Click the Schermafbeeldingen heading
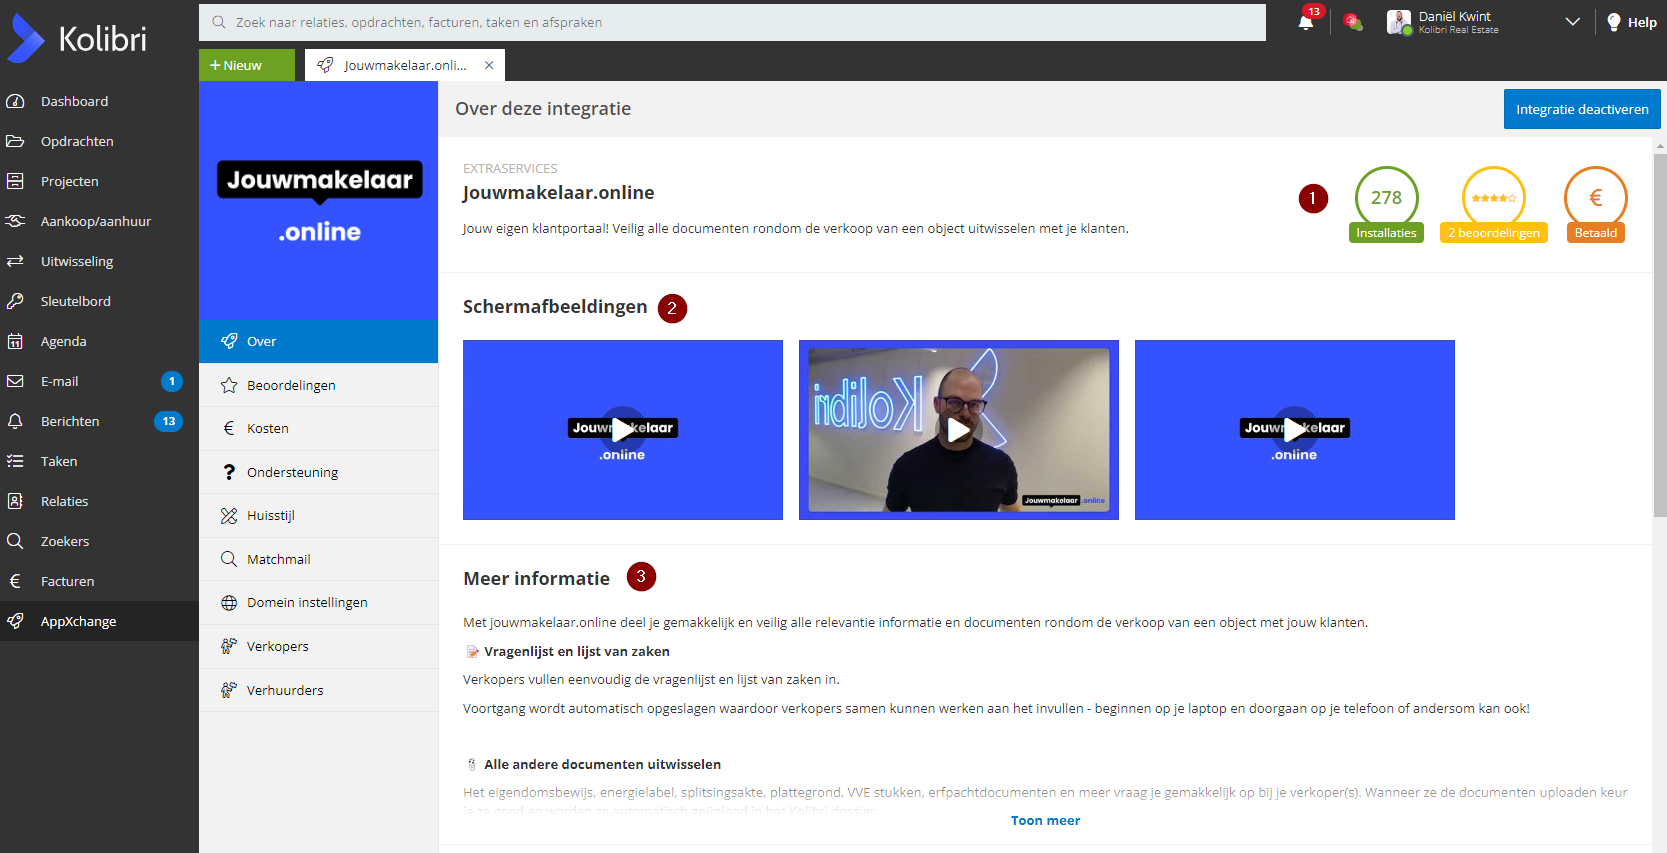 coord(555,306)
